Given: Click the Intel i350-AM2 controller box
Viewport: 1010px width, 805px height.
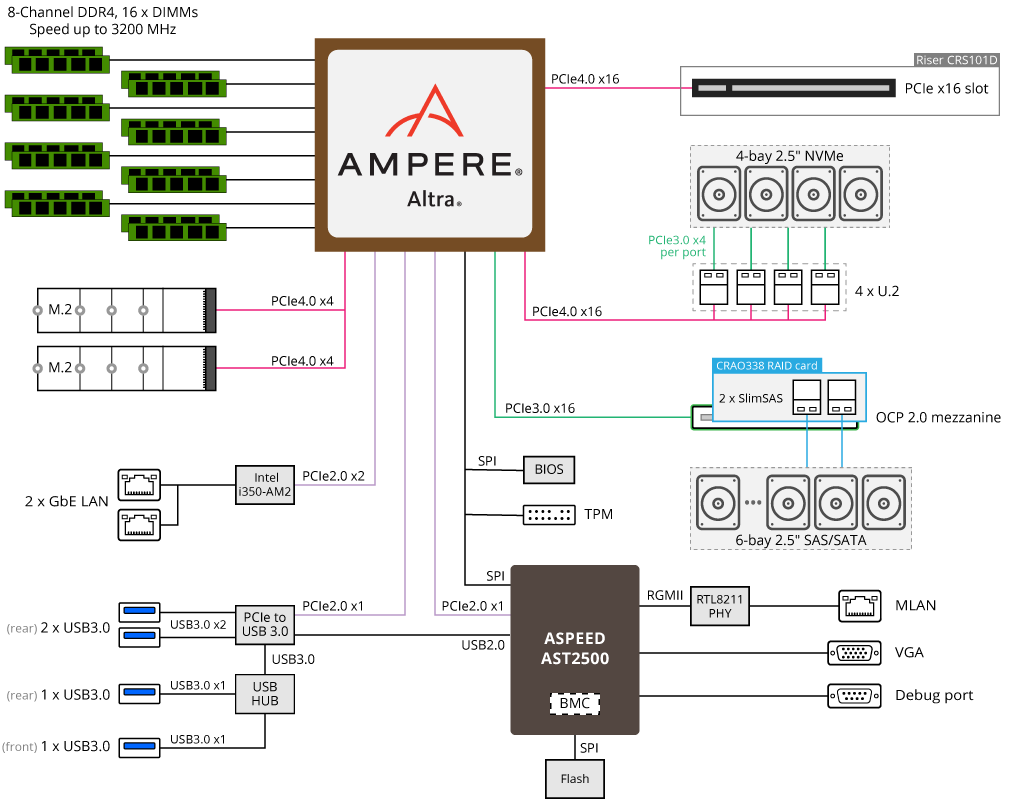Looking at the screenshot, I should (264, 484).
